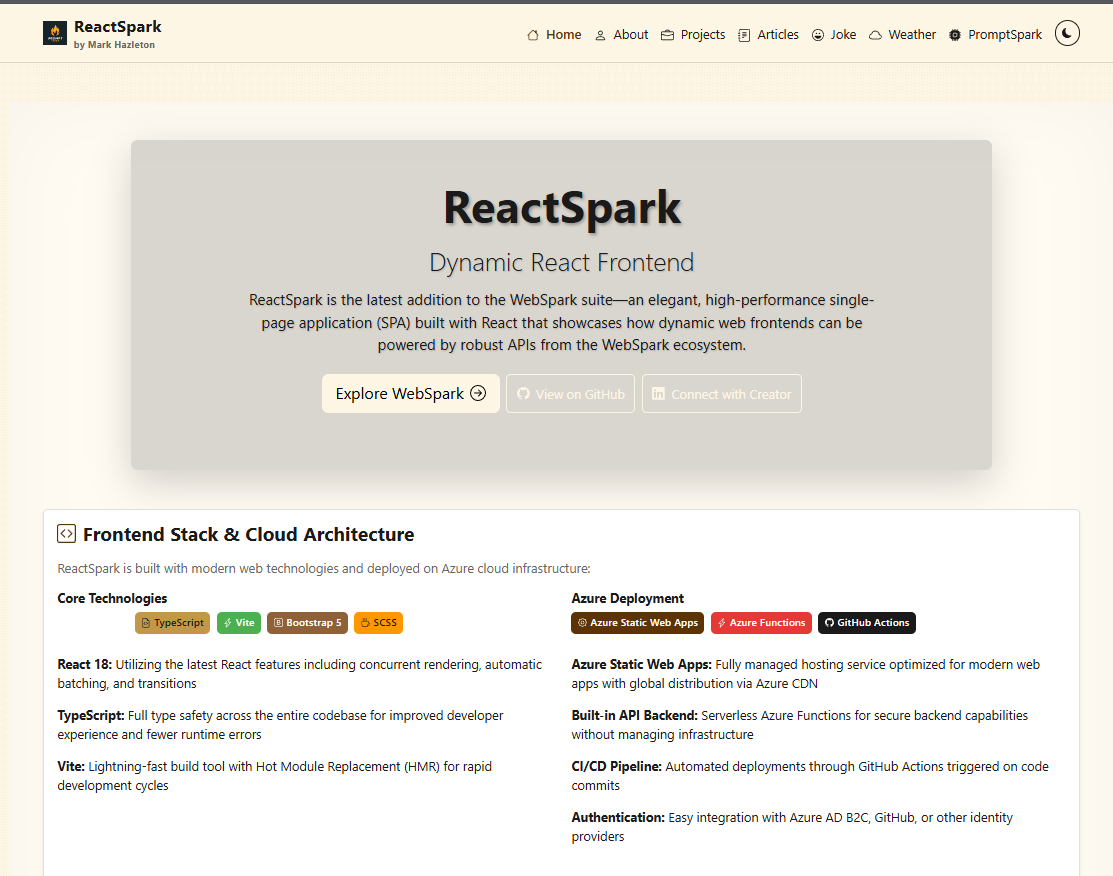Image resolution: width=1113 pixels, height=876 pixels.
Task: Click the Explore WebSpark button
Action: pyautogui.click(x=410, y=393)
